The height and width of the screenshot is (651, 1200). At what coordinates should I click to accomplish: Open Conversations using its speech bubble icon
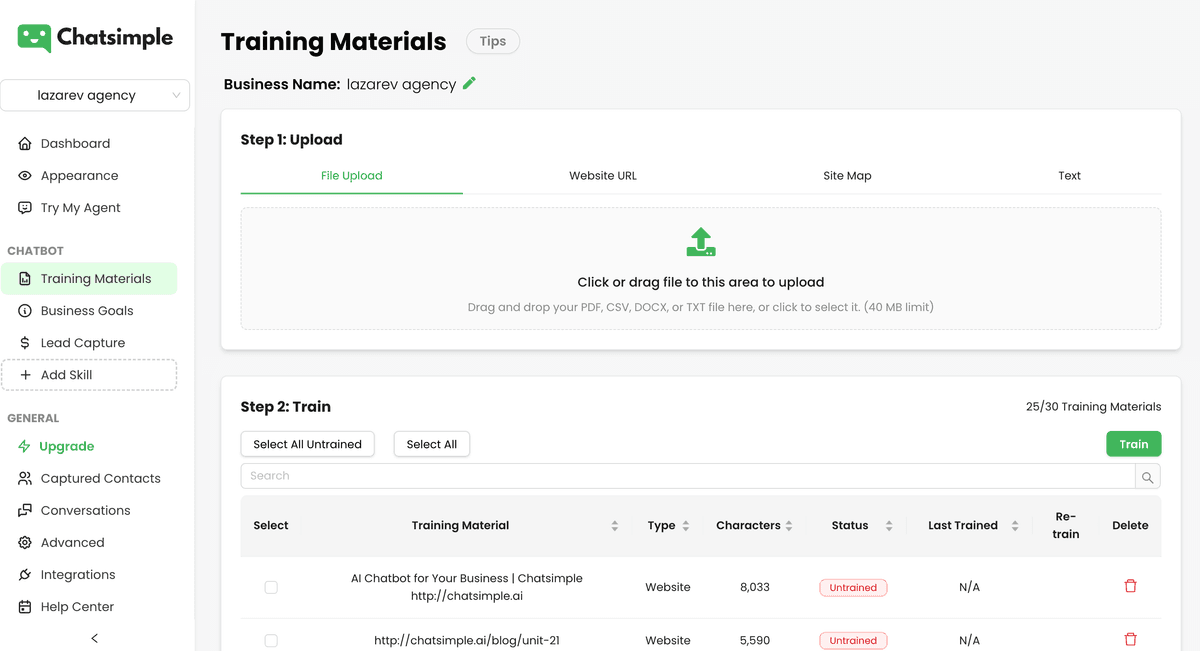(23, 510)
